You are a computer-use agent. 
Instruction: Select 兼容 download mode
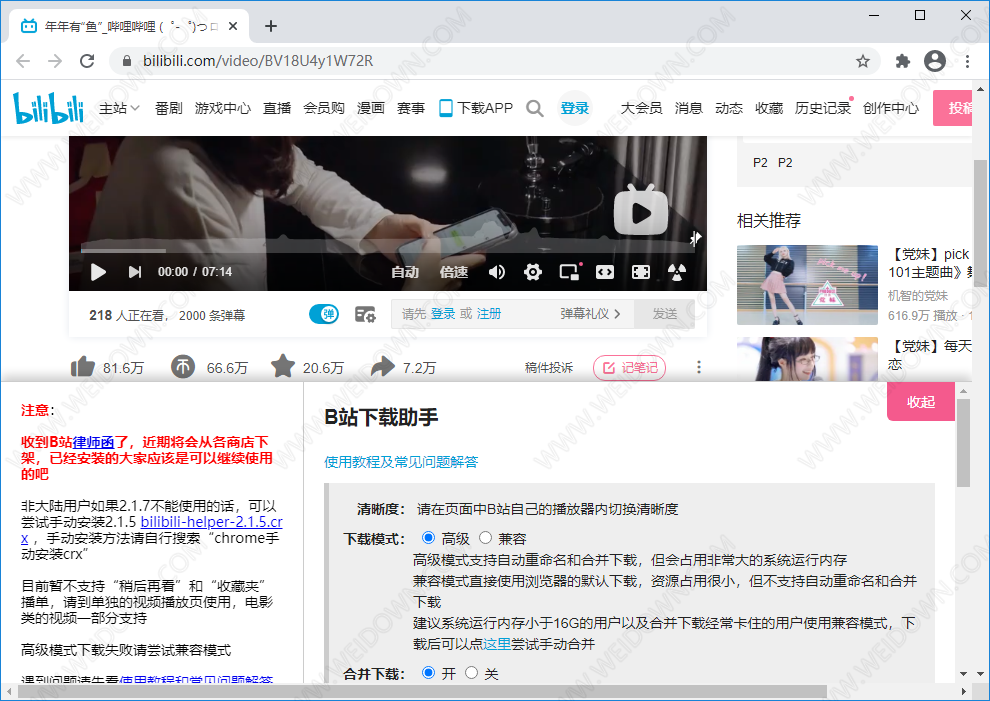point(485,538)
